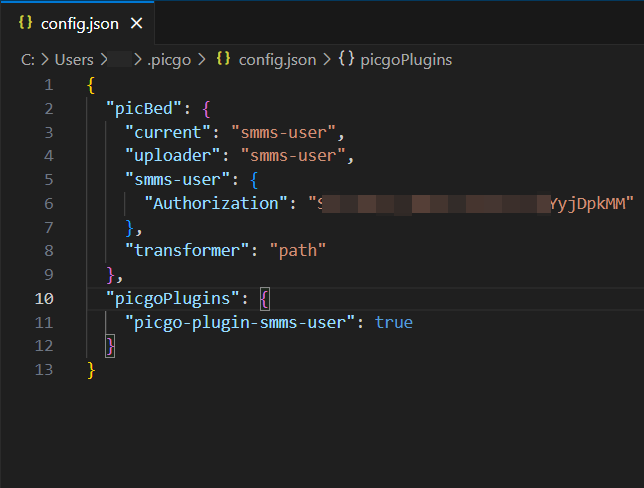Click the "smms-user" value on line 3
This screenshot has height=488, width=644.
pos(283,133)
